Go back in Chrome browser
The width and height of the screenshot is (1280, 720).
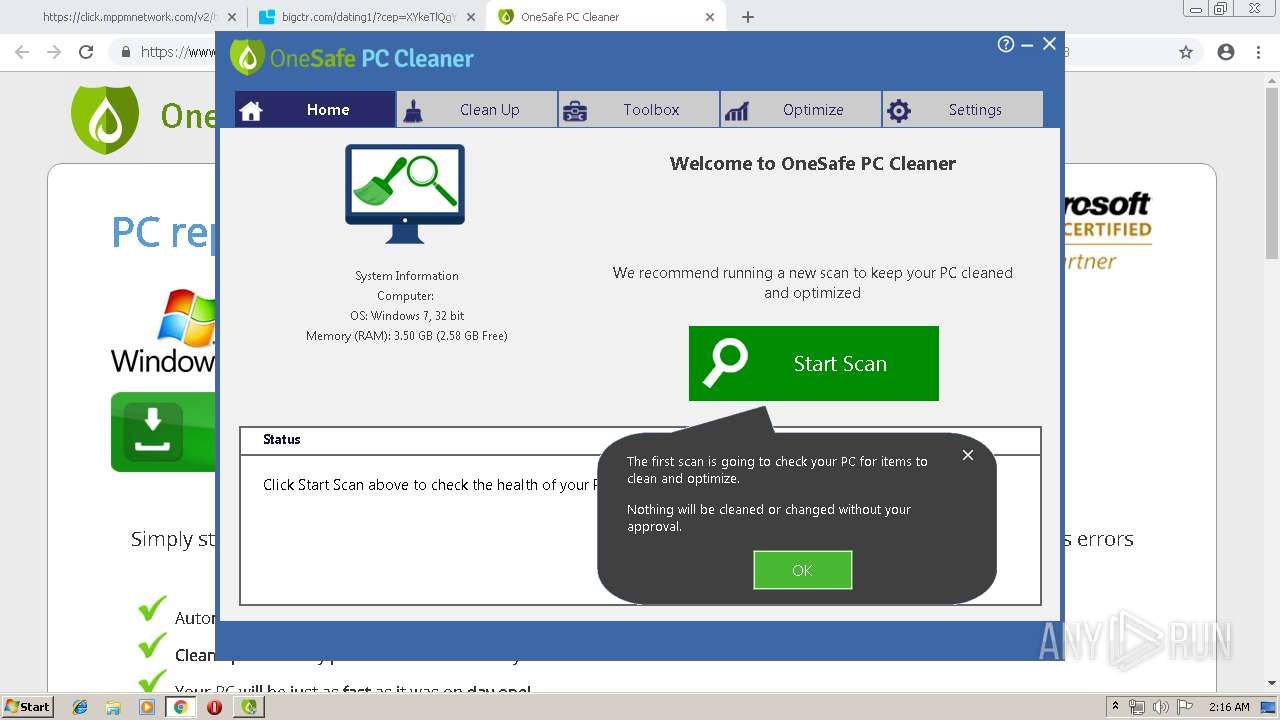coord(22,52)
